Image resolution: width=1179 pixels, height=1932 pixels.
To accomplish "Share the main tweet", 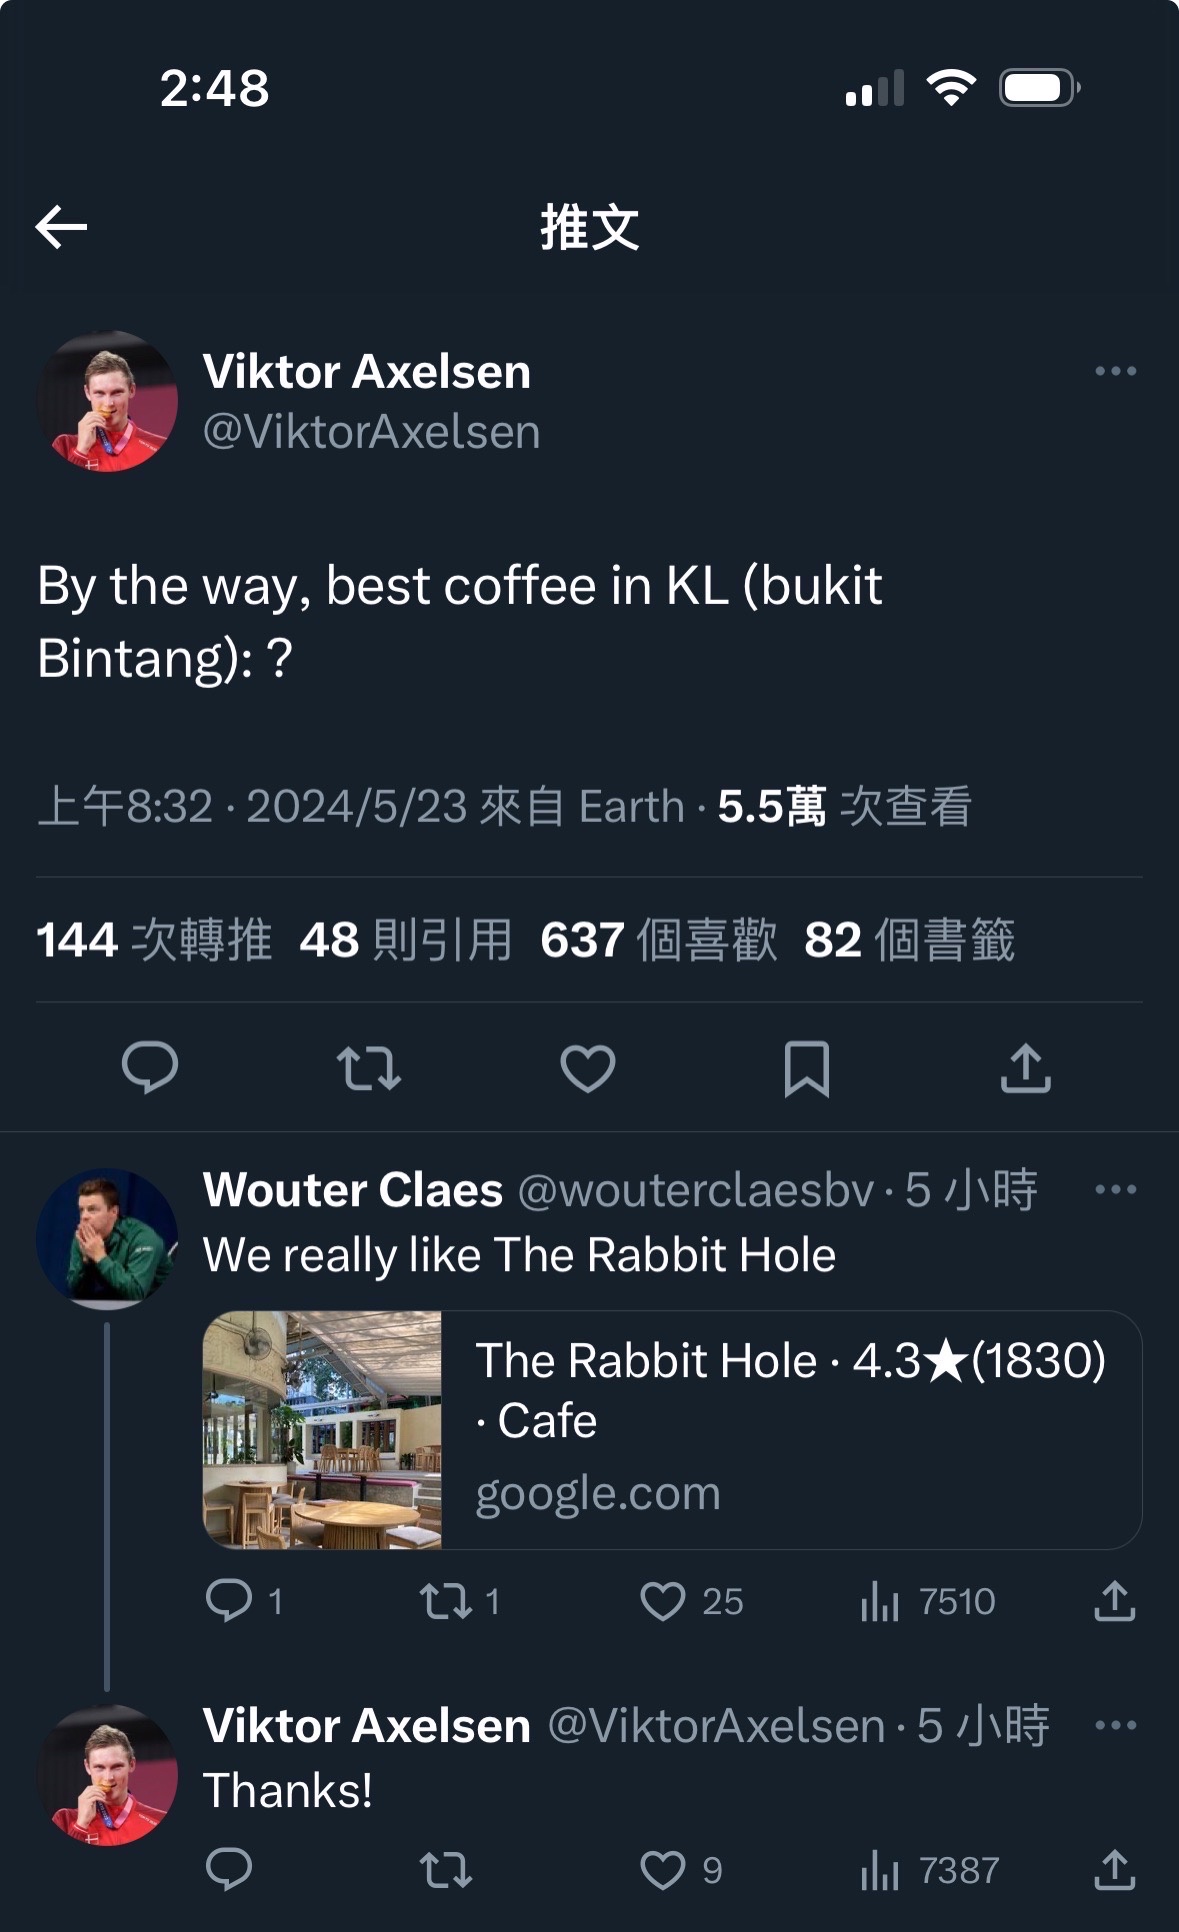I will (1026, 1067).
